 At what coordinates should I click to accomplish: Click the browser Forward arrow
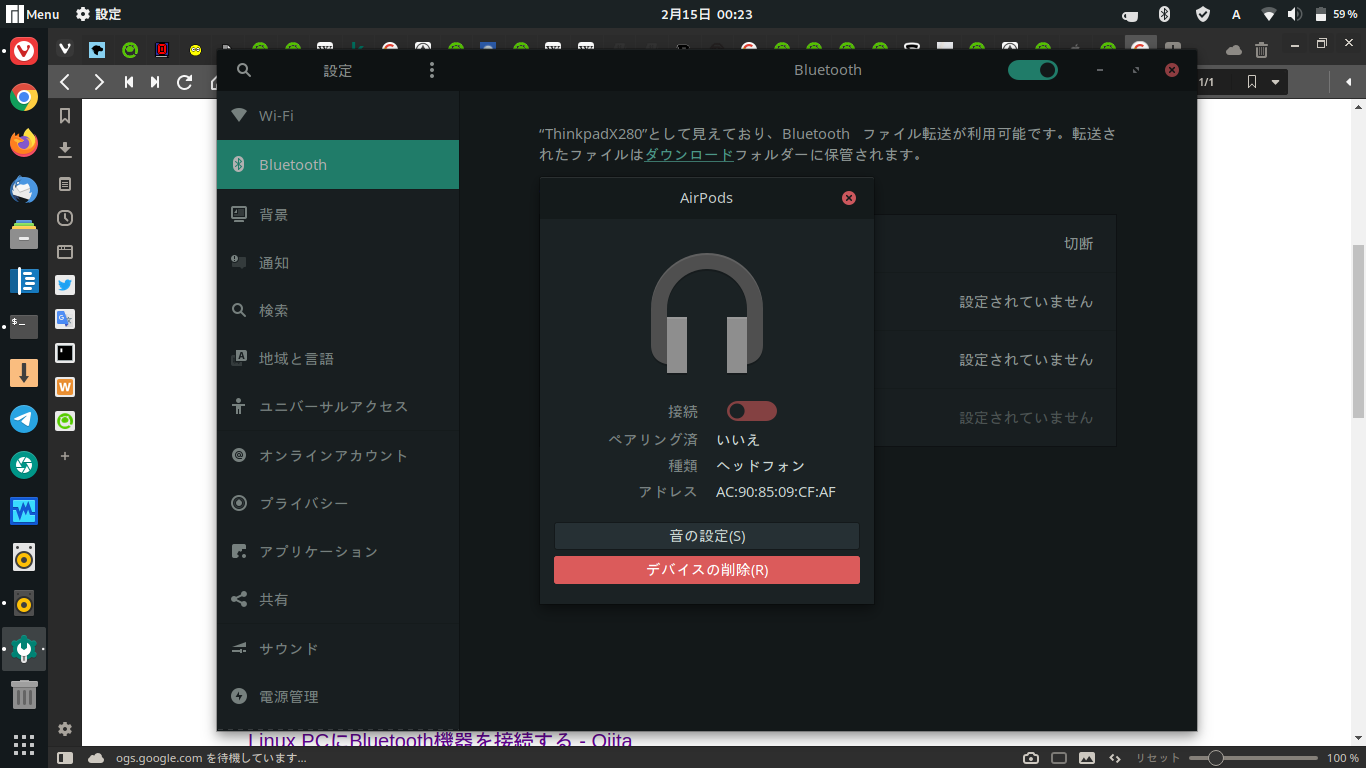coord(98,82)
